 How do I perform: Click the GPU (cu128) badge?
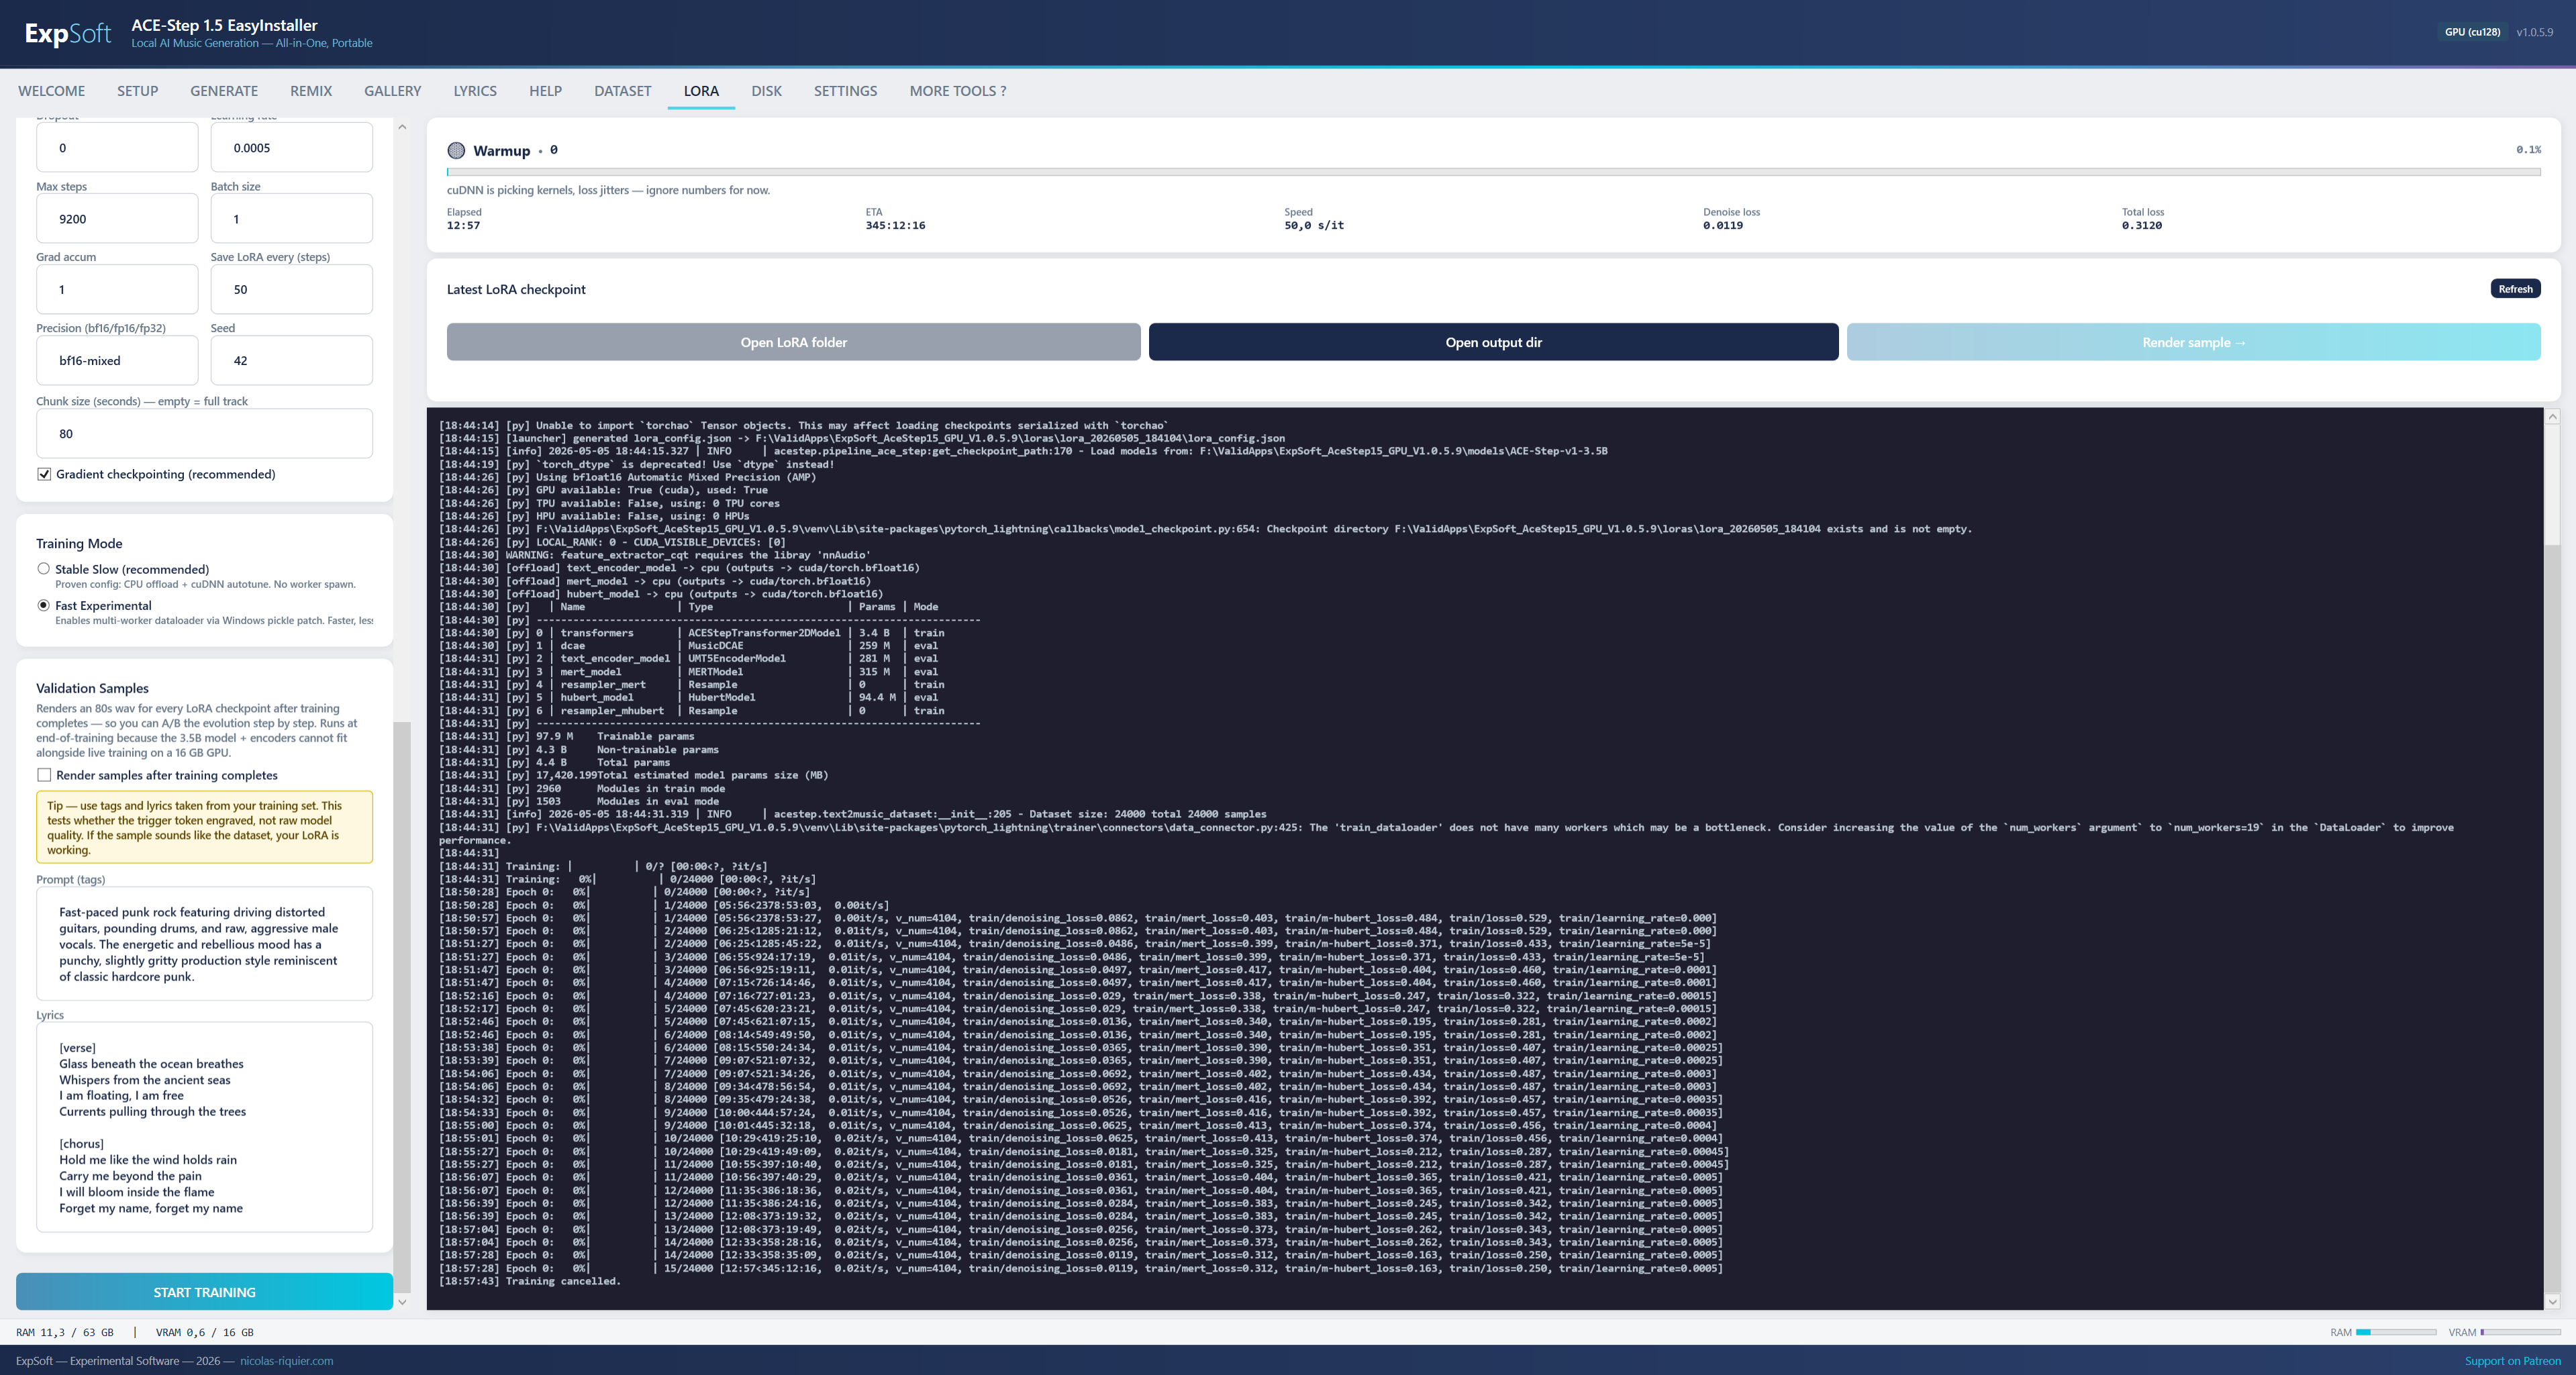point(2472,32)
